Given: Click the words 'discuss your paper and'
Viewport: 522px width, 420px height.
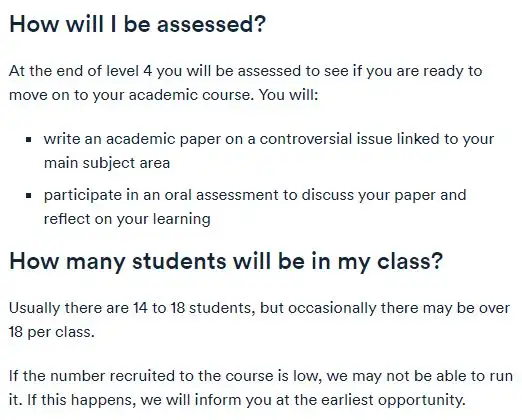Looking at the screenshot, I should tap(384, 195).
